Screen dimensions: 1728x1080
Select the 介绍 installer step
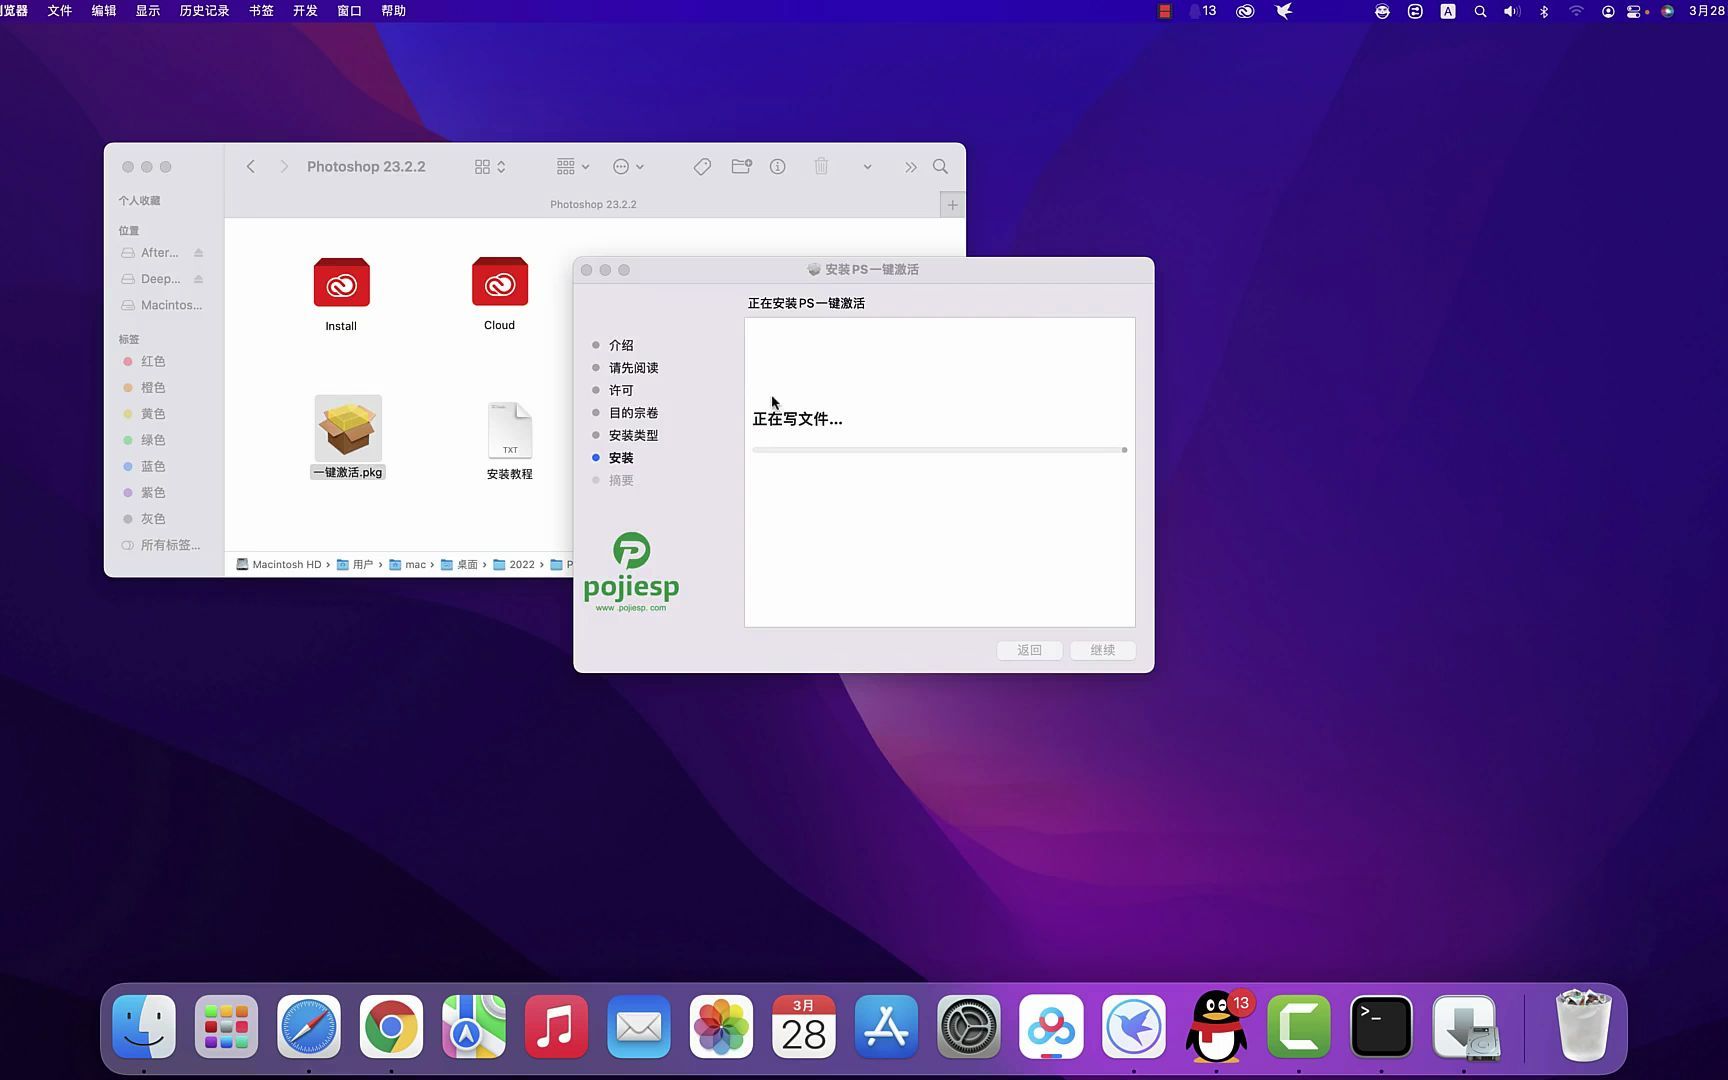[621, 345]
